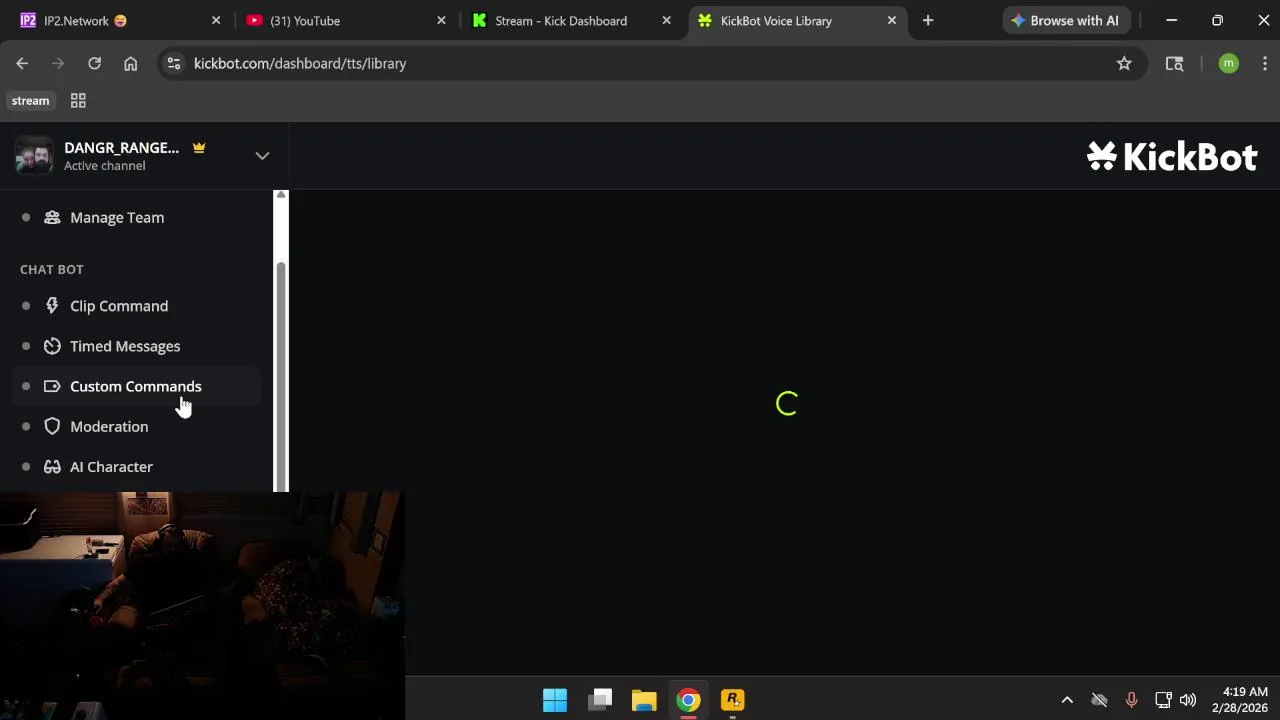Viewport: 1280px width, 720px height.
Task: Click the crown badge beside the channel name
Action: click(199, 148)
